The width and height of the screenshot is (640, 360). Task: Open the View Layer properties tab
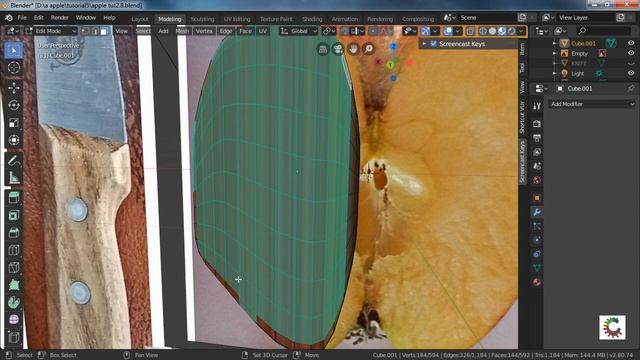pos(537,152)
